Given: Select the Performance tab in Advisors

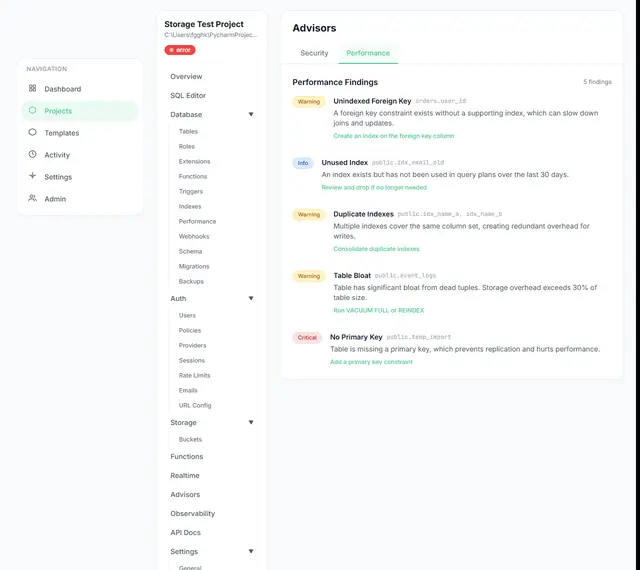Looking at the screenshot, I should [x=368, y=53].
